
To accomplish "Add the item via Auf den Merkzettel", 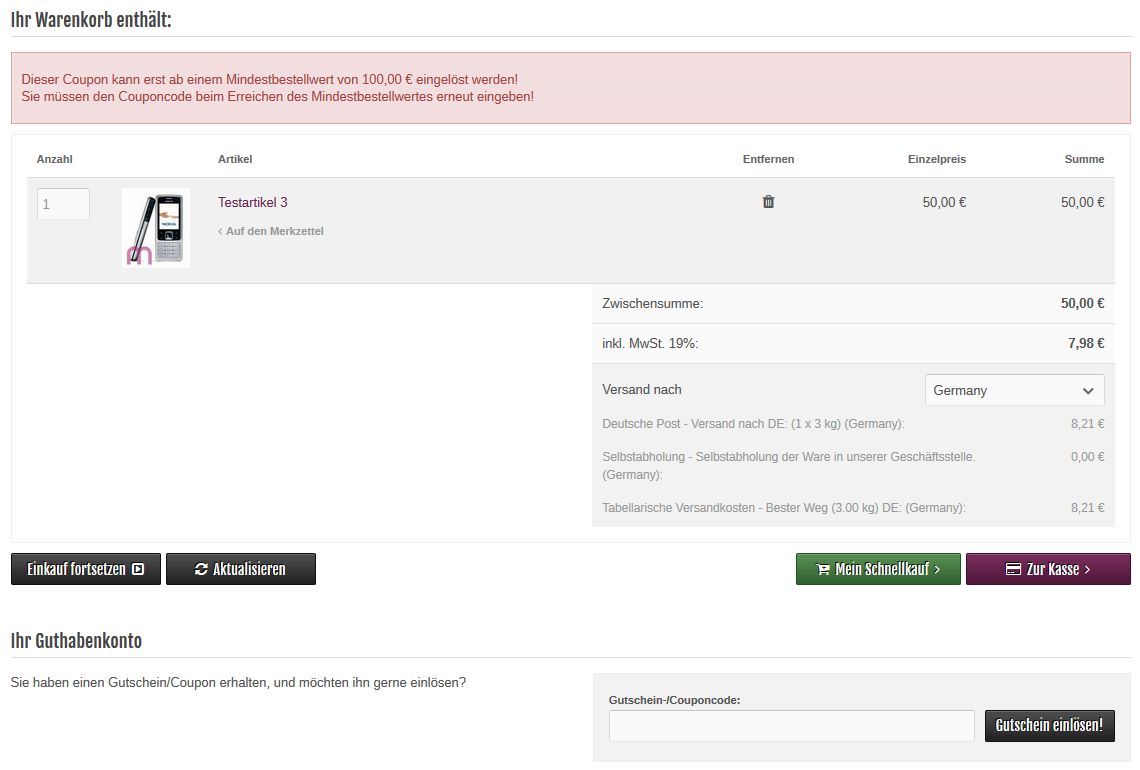I will (275, 232).
